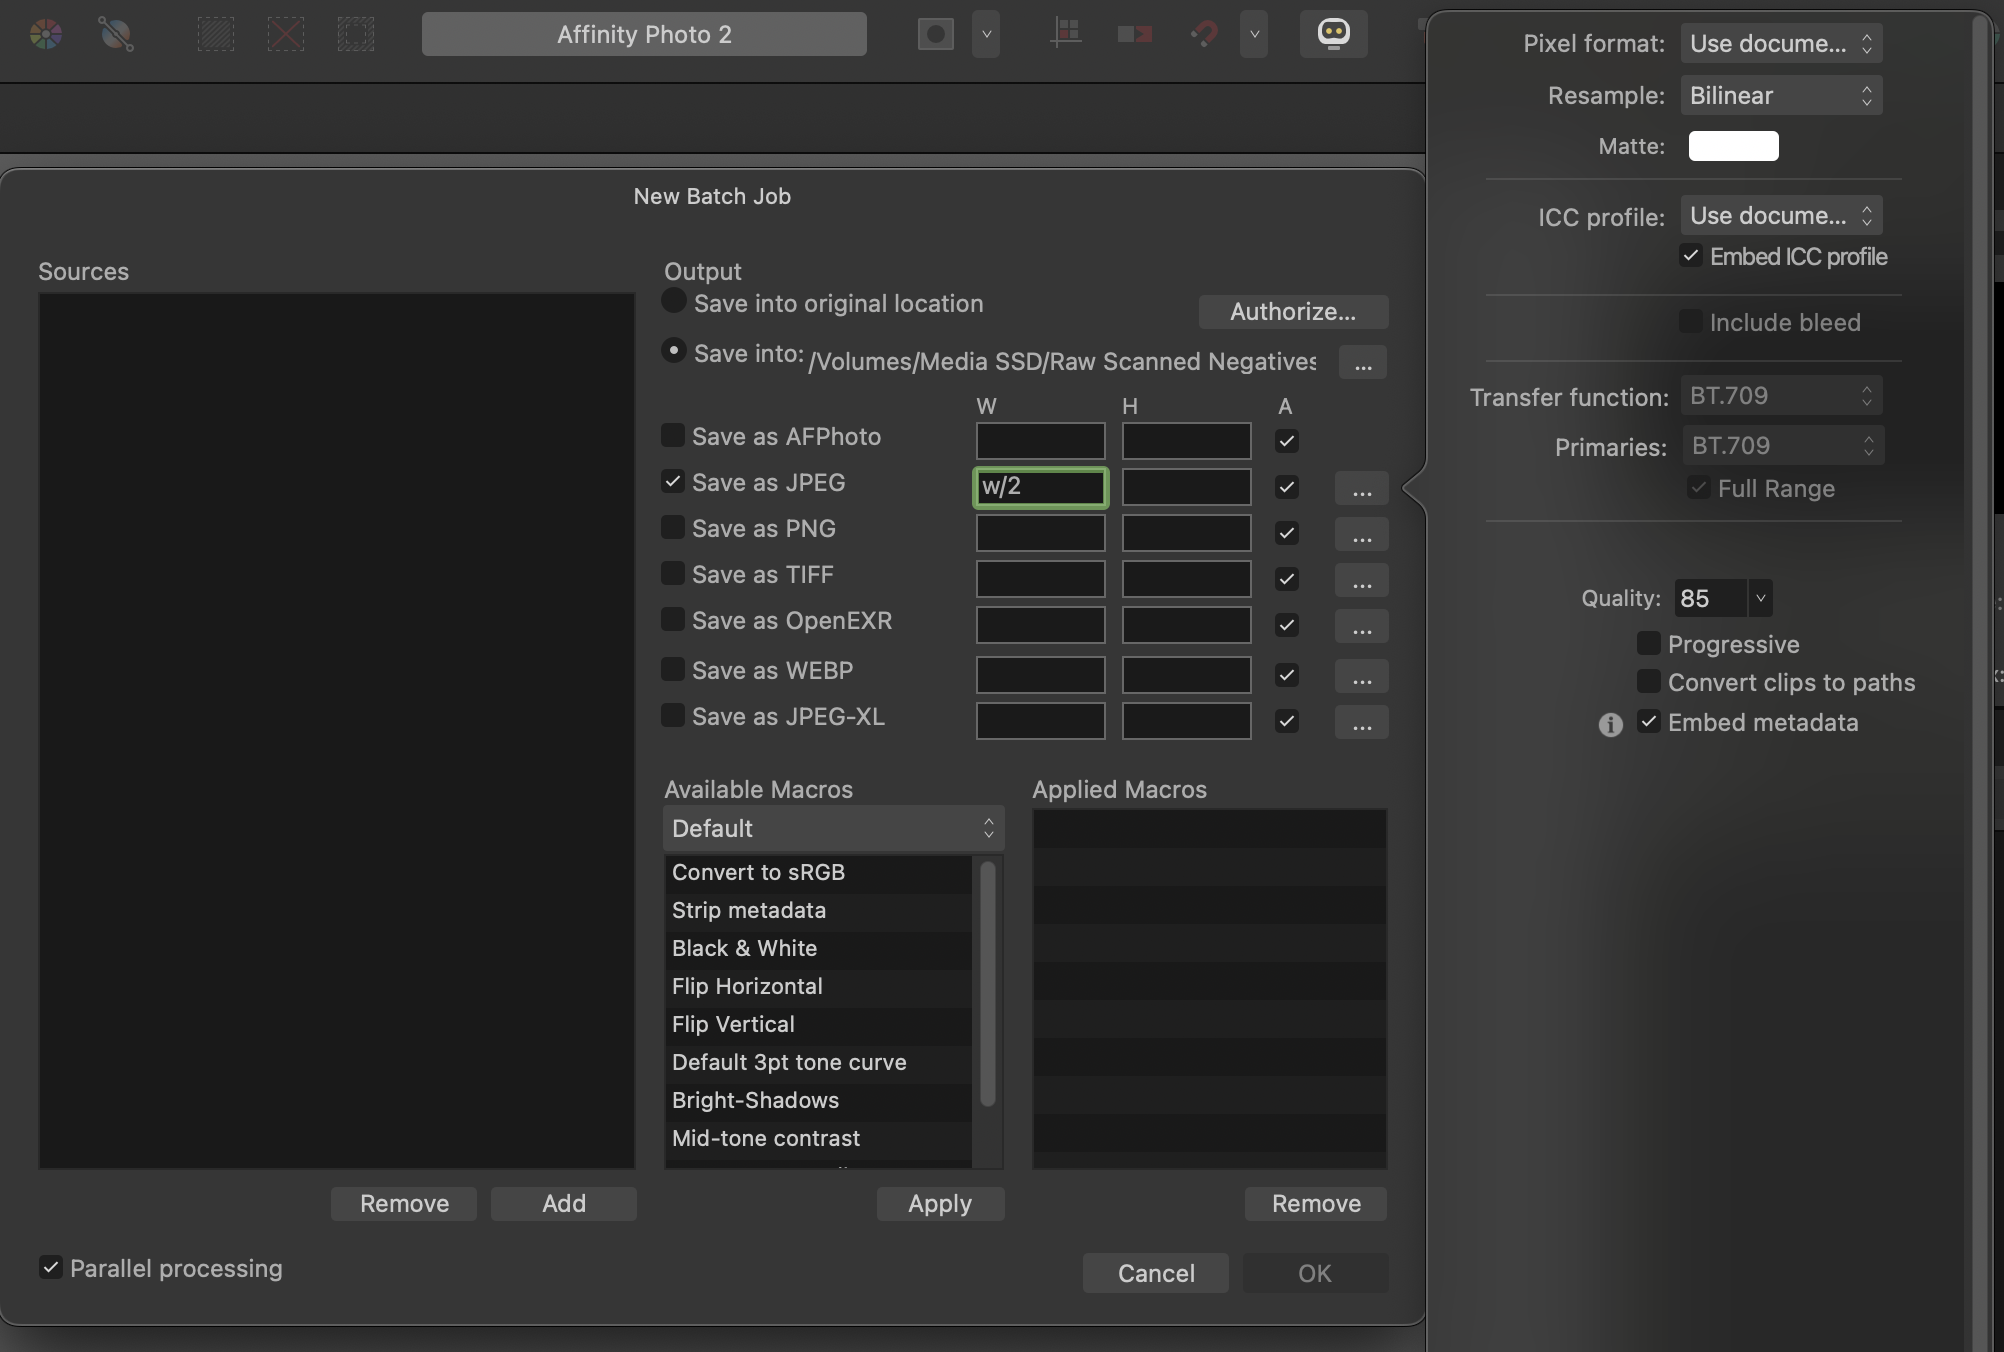Image resolution: width=2004 pixels, height=1352 pixels.
Task: Open the ICC profile dropdown
Action: click(x=1782, y=216)
